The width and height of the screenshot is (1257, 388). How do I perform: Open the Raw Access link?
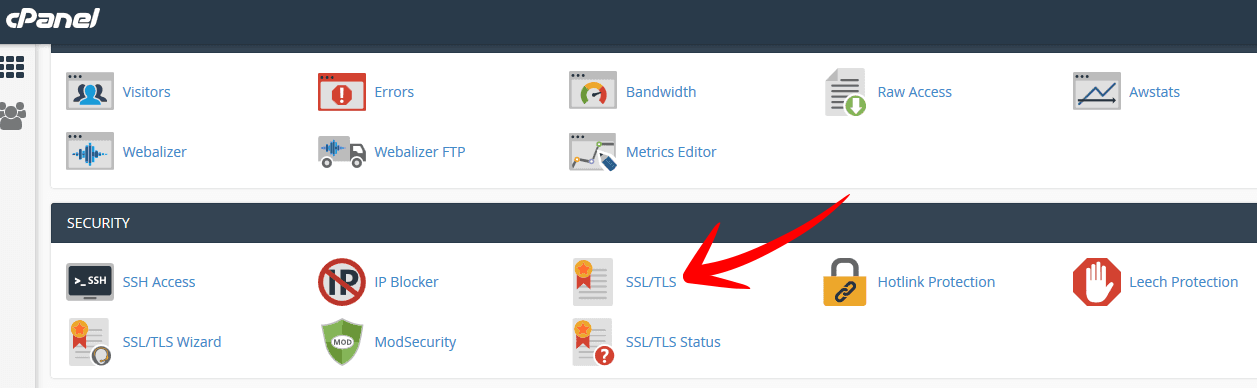[915, 92]
